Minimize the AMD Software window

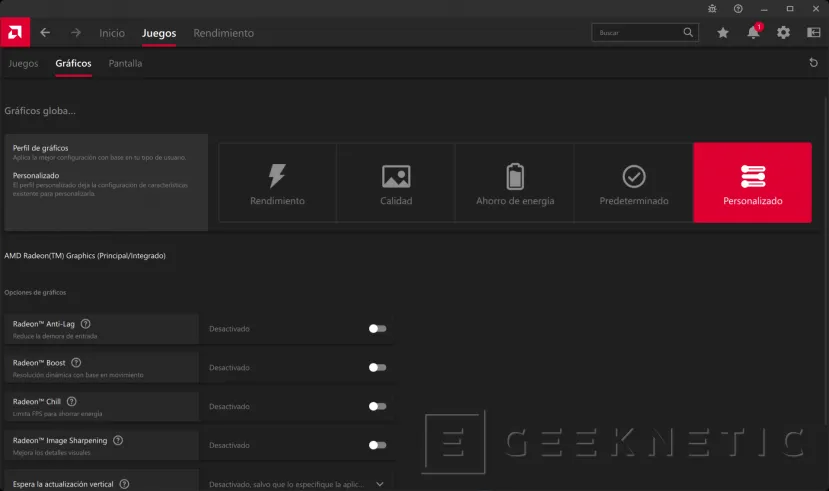[764, 9]
